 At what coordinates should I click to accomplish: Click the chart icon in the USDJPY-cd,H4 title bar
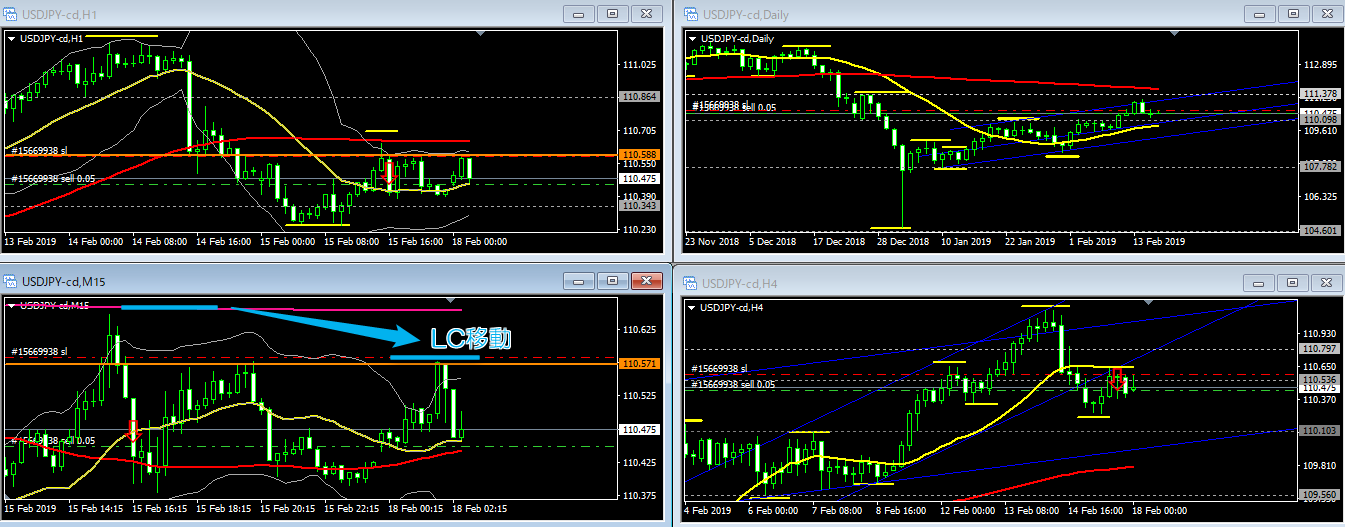[x=690, y=283]
